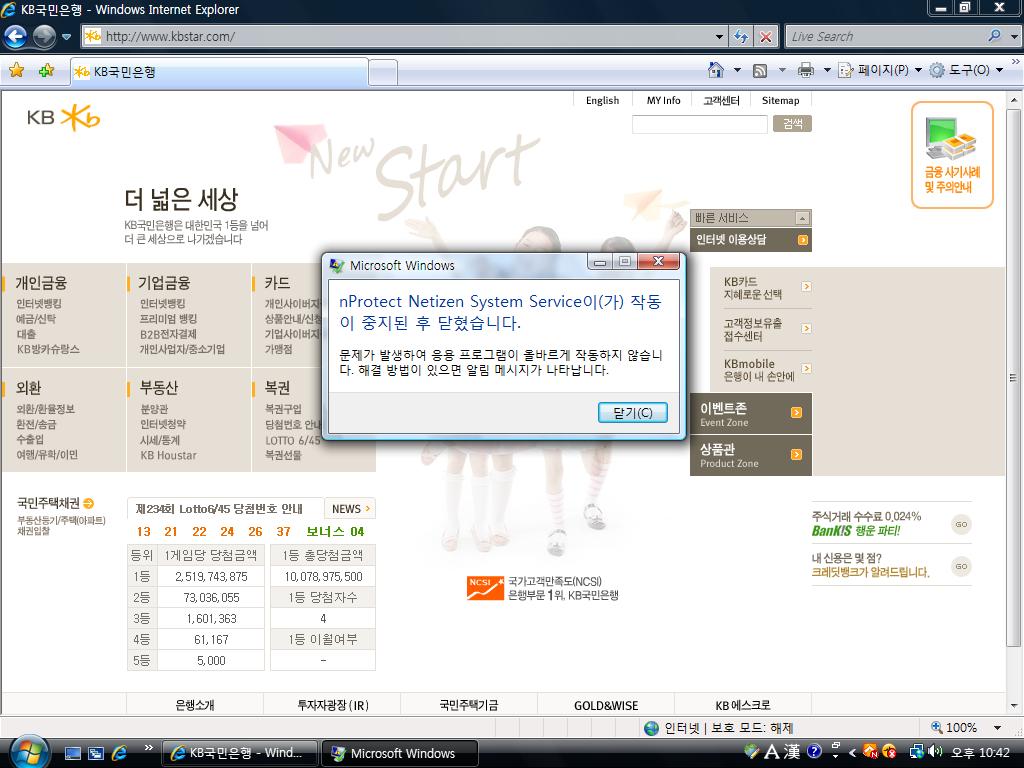
Task: Open the 외환 menu heading
Action: click(x=28, y=388)
